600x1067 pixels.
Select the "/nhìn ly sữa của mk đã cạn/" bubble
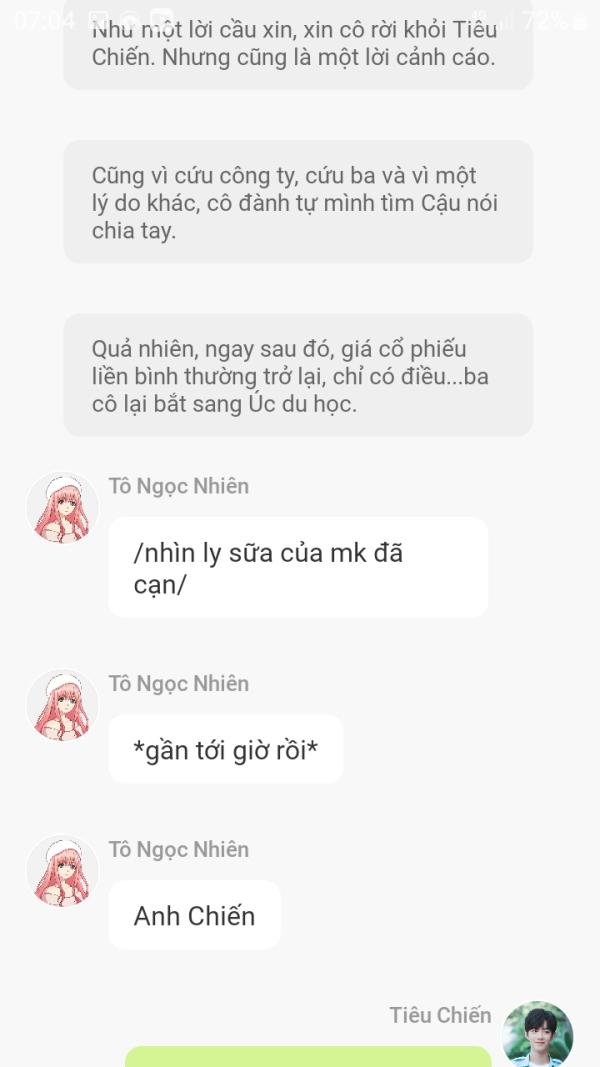297,567
